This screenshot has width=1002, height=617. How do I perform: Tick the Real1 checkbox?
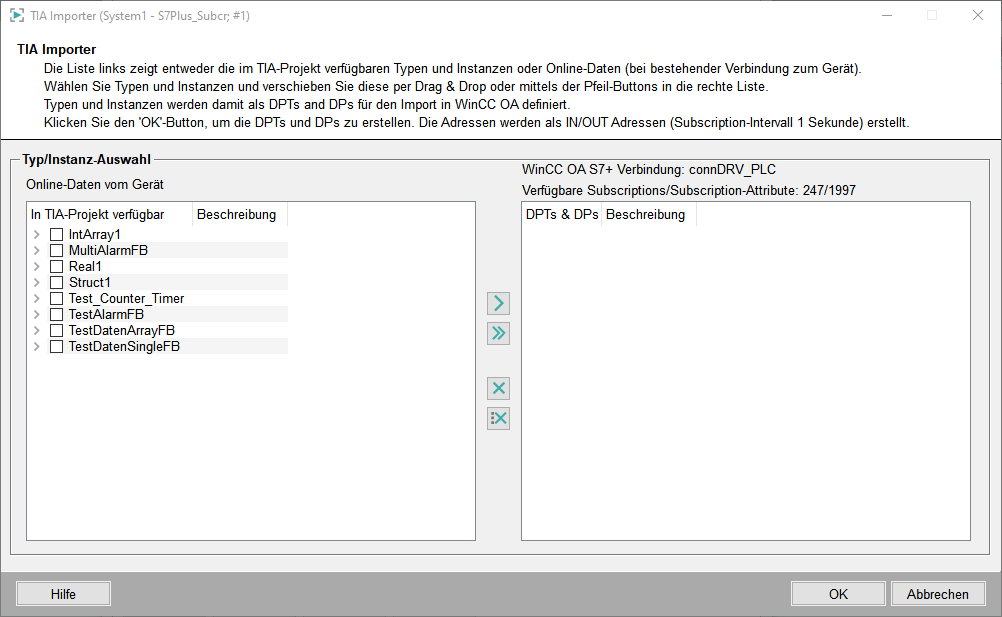[x=56, y=266]
